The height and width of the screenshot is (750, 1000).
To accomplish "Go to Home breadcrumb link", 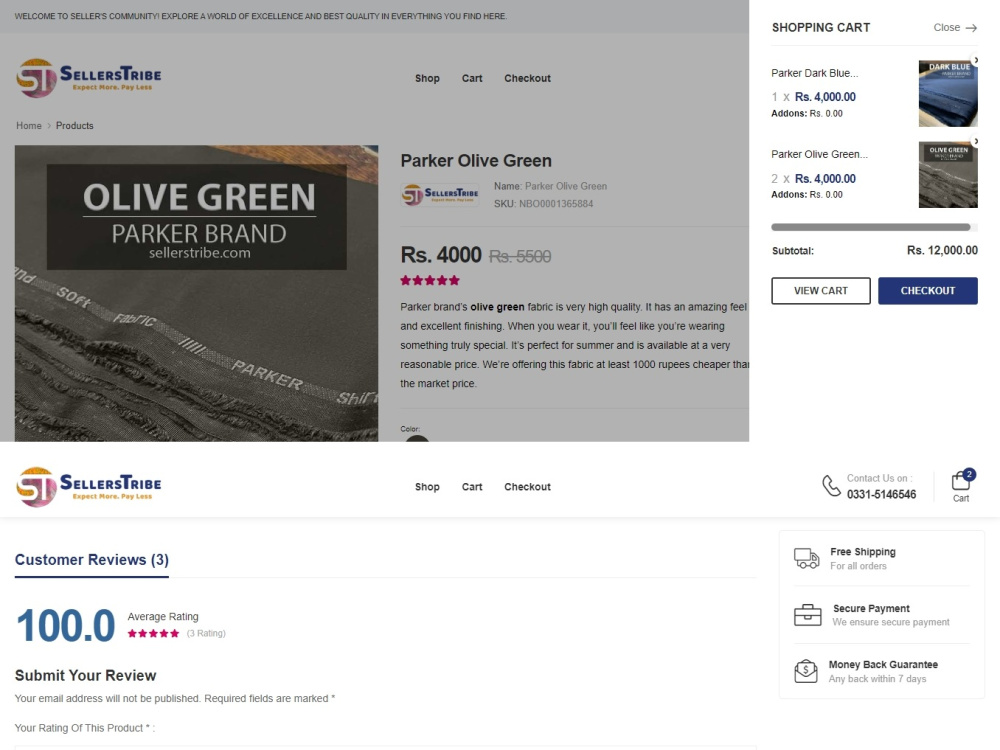I will point(29,126).
